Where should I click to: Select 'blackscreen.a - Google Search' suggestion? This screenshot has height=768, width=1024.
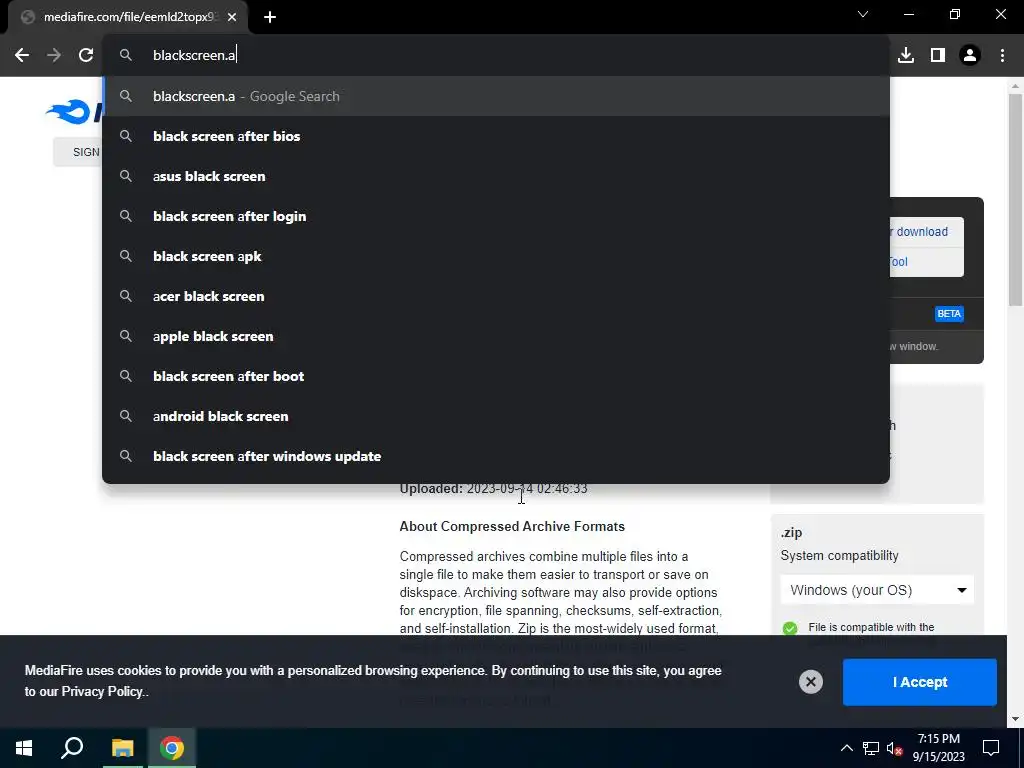tap(496, 96)
